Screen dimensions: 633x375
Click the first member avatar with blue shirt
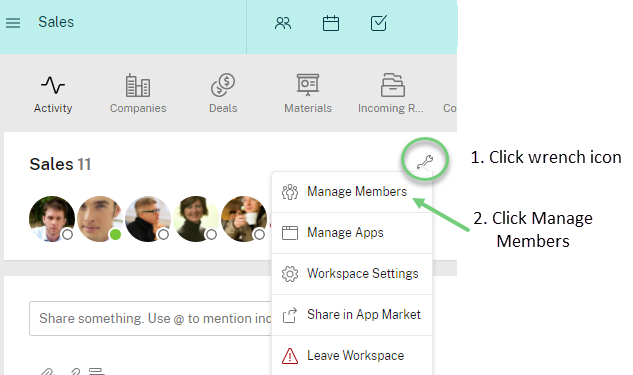[52, 219]
